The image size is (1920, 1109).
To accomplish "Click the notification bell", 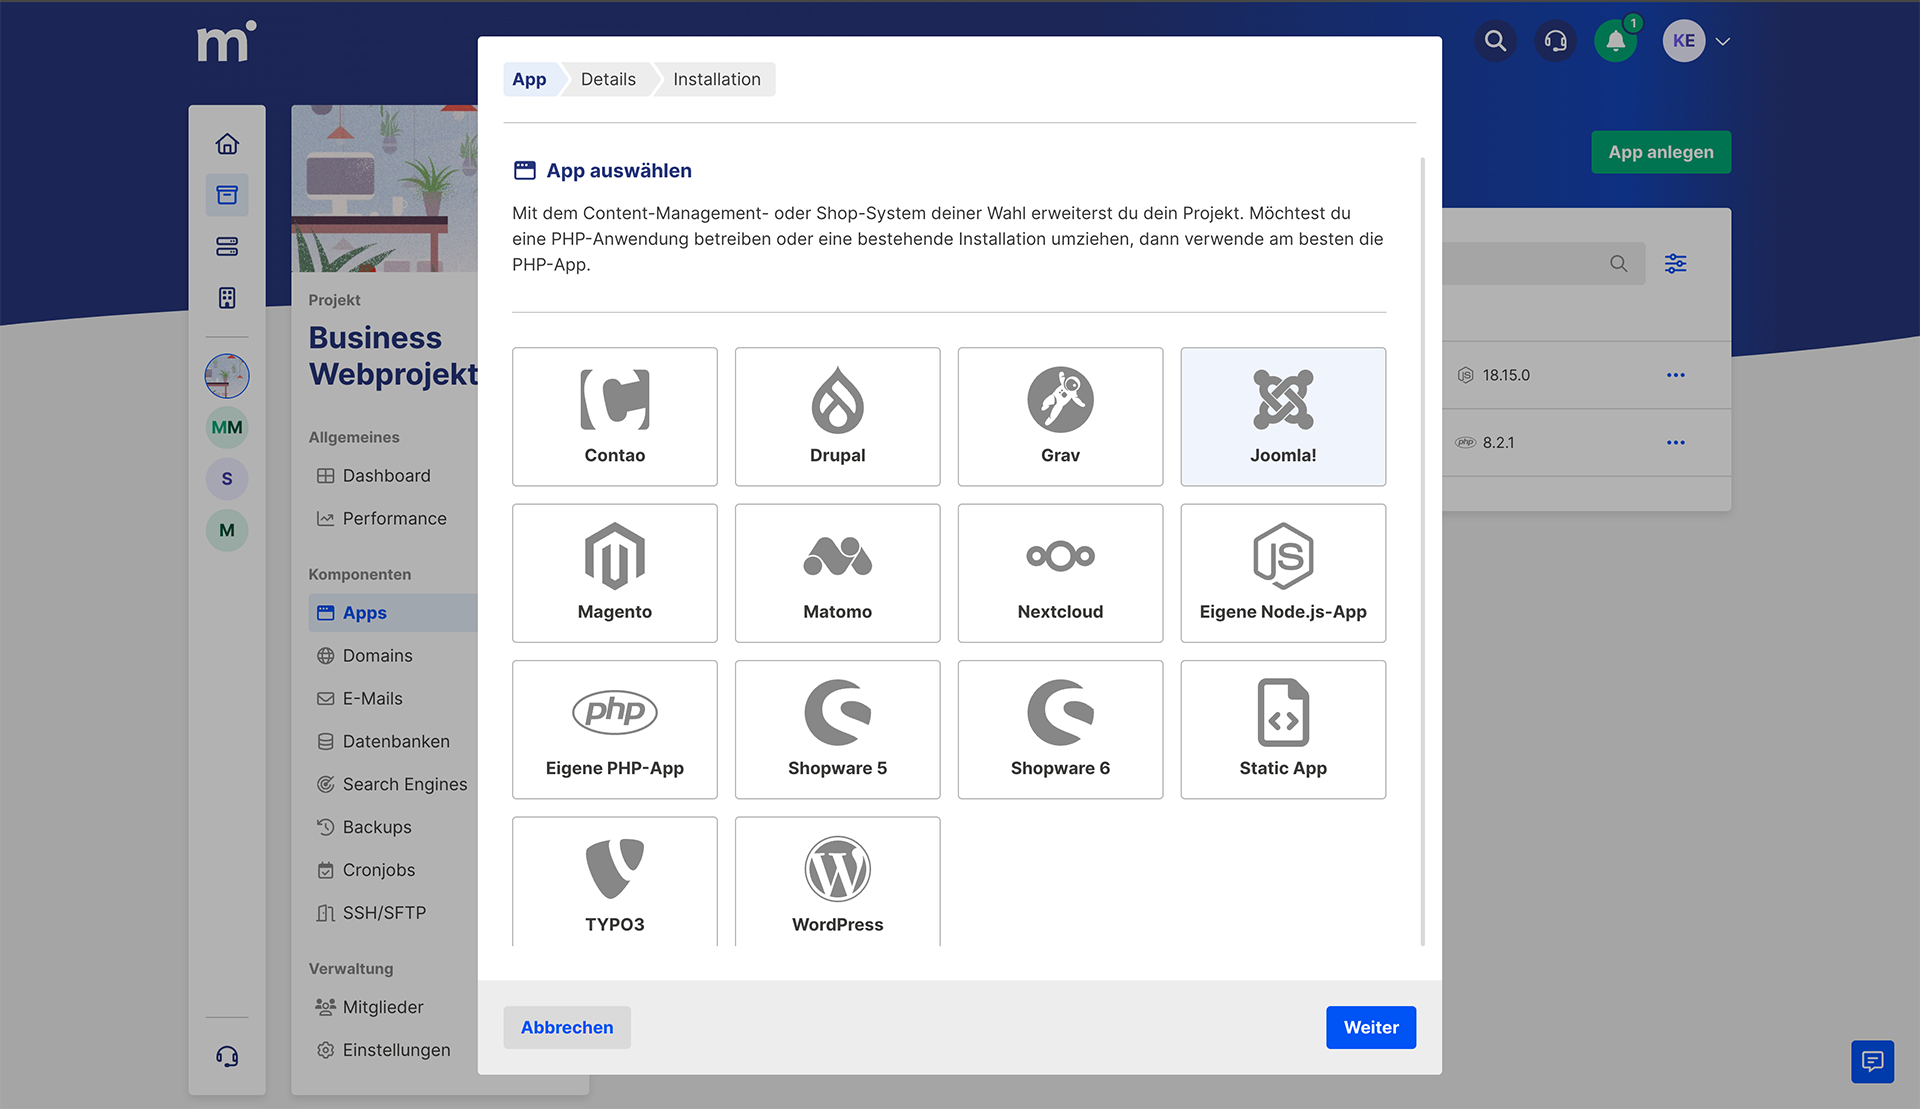I will pyautogui.click(x=1616, y=41).
